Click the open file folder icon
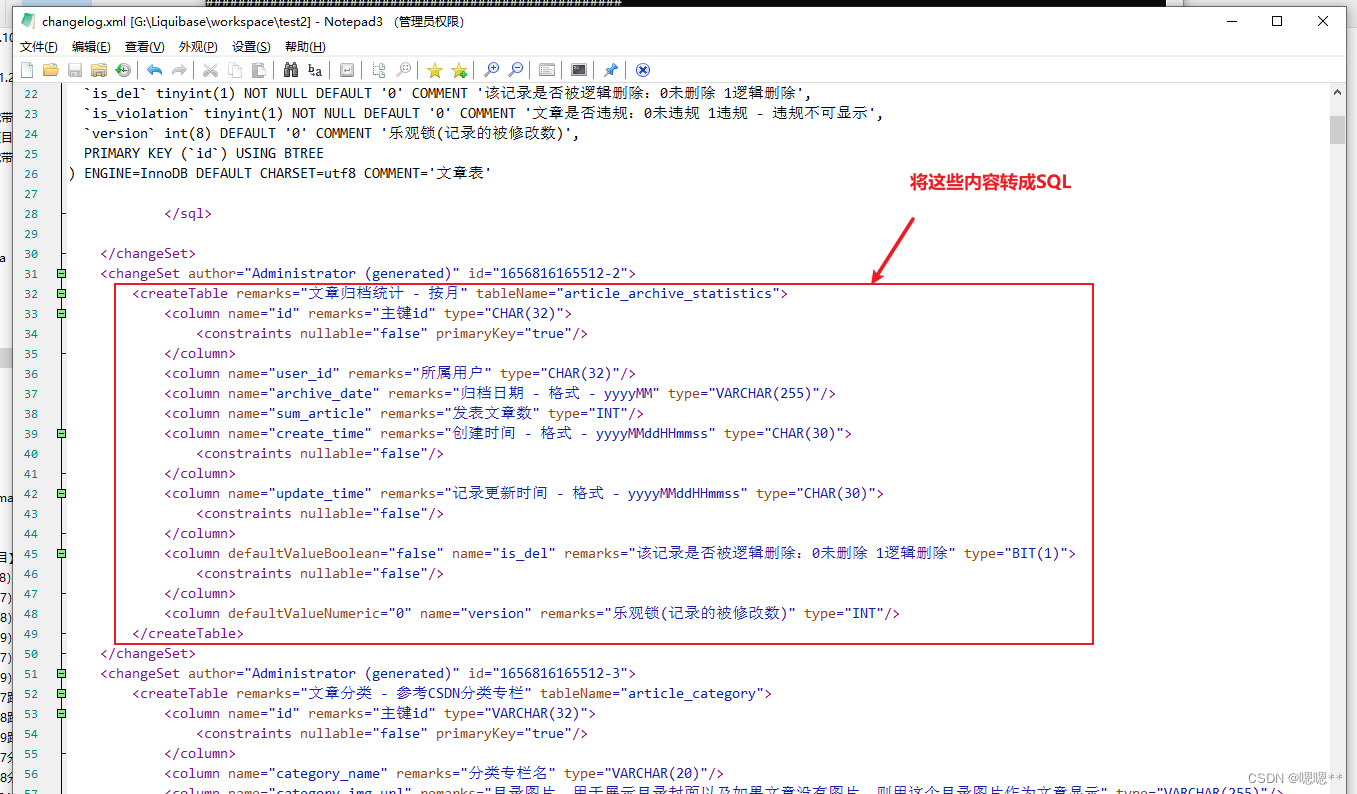Image resolution: width=1357 pixels, height=794 pixels. point(51,70)
